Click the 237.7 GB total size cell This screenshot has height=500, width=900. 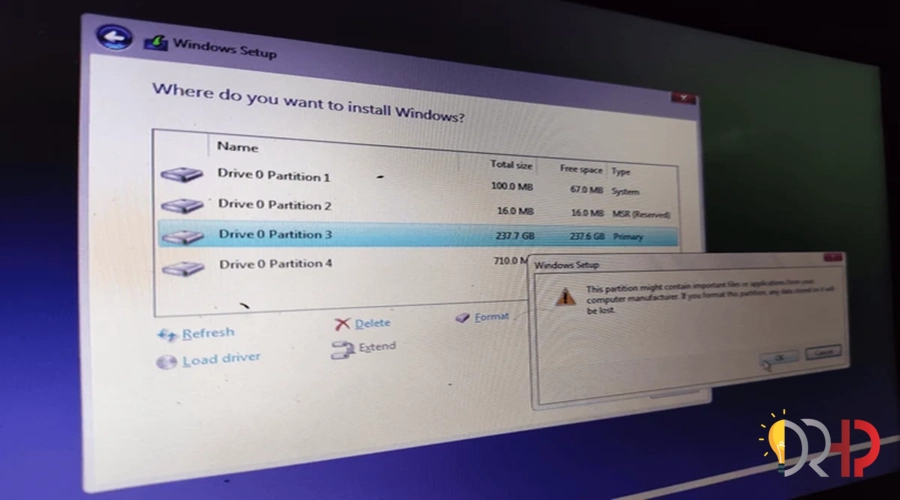click(515, 235)
